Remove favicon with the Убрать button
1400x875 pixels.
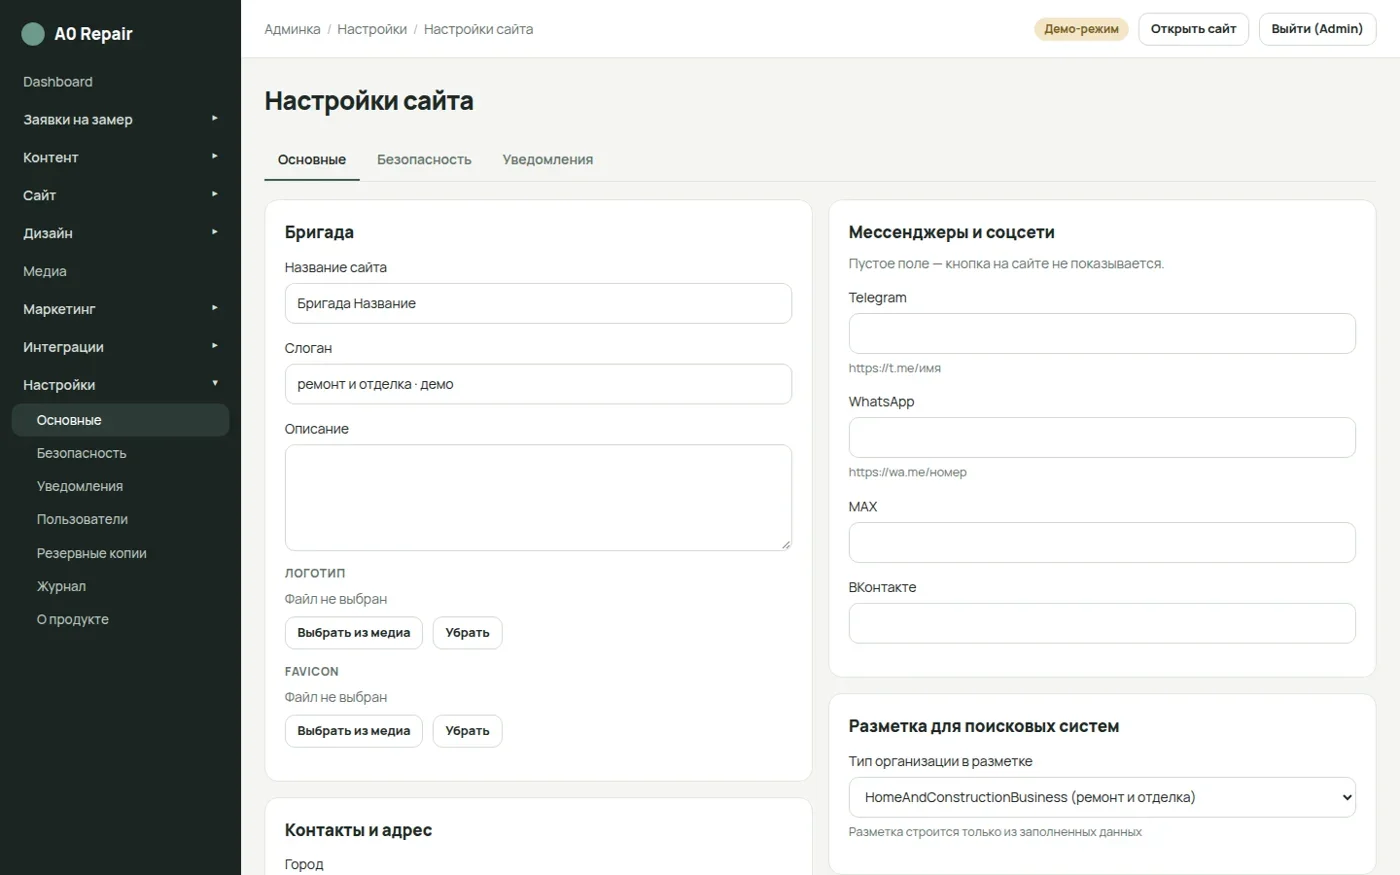click(467, 731)
